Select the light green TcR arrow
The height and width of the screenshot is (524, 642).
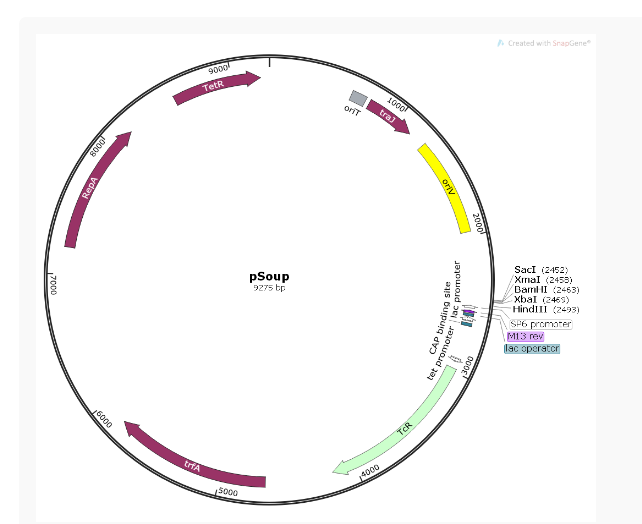(403, 430)
